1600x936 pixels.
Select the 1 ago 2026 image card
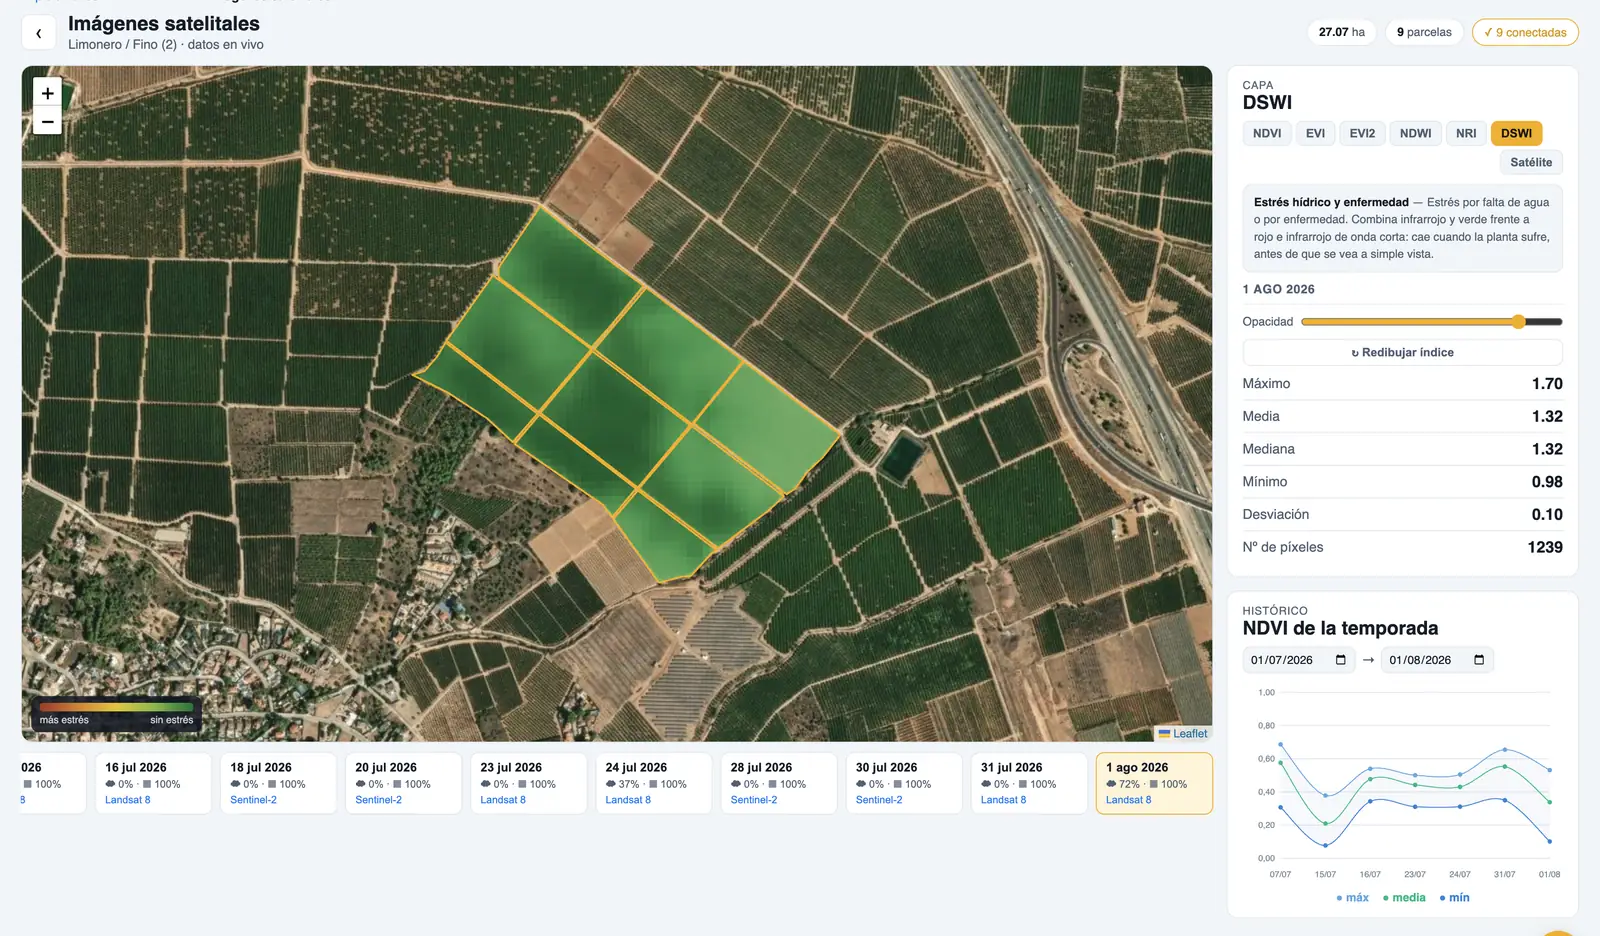tap(1154, 783)
